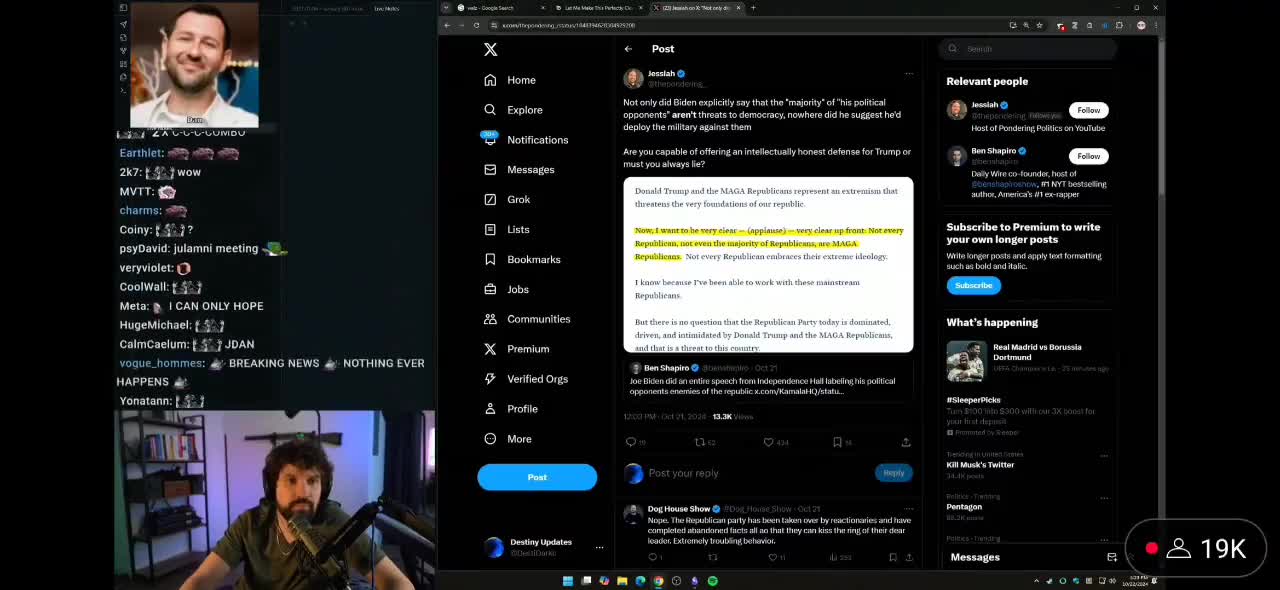Repost Jessiah's post using the retweet icon

700,442
